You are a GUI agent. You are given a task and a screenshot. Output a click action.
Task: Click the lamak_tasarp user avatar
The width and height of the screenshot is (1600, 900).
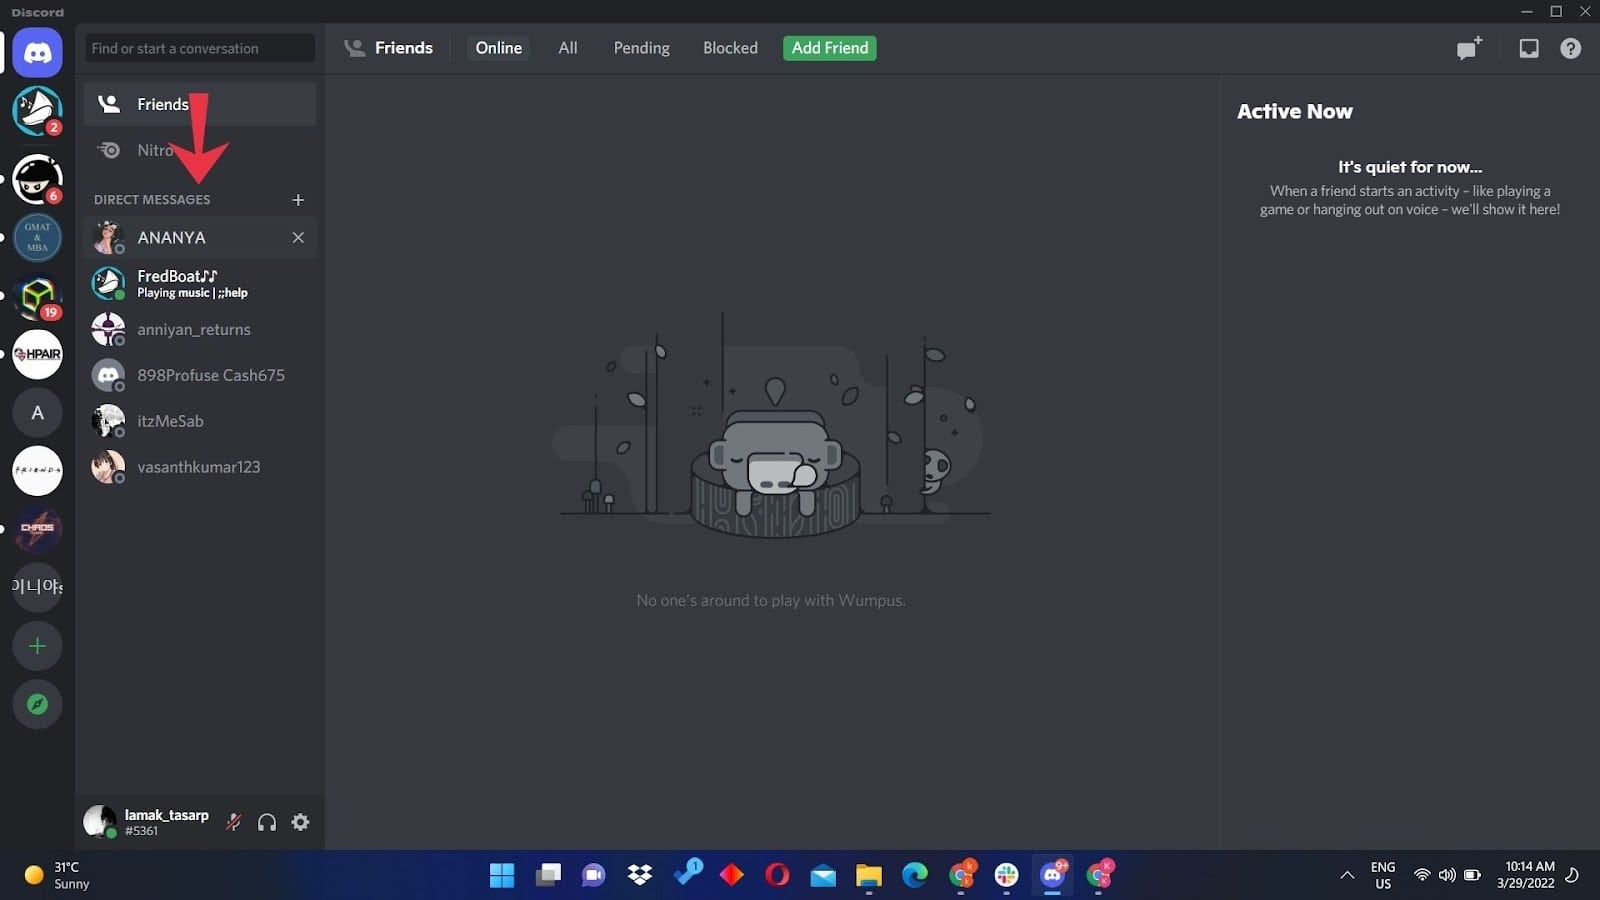click(100, 821)
